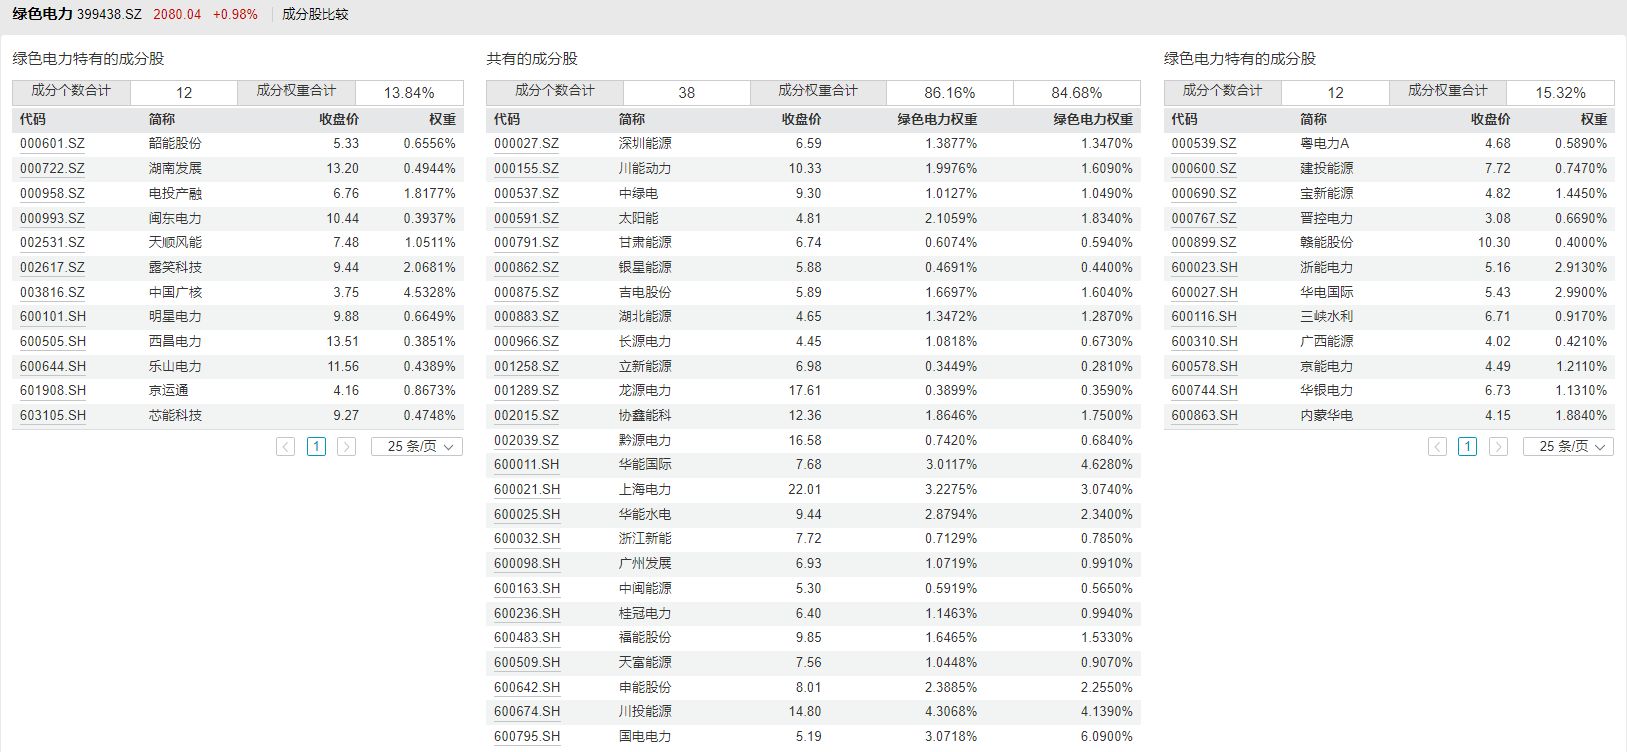1627x752 pixels.
Task: Open stock code 000539.SZ 粤电力A
Action: click(1203, 144)
